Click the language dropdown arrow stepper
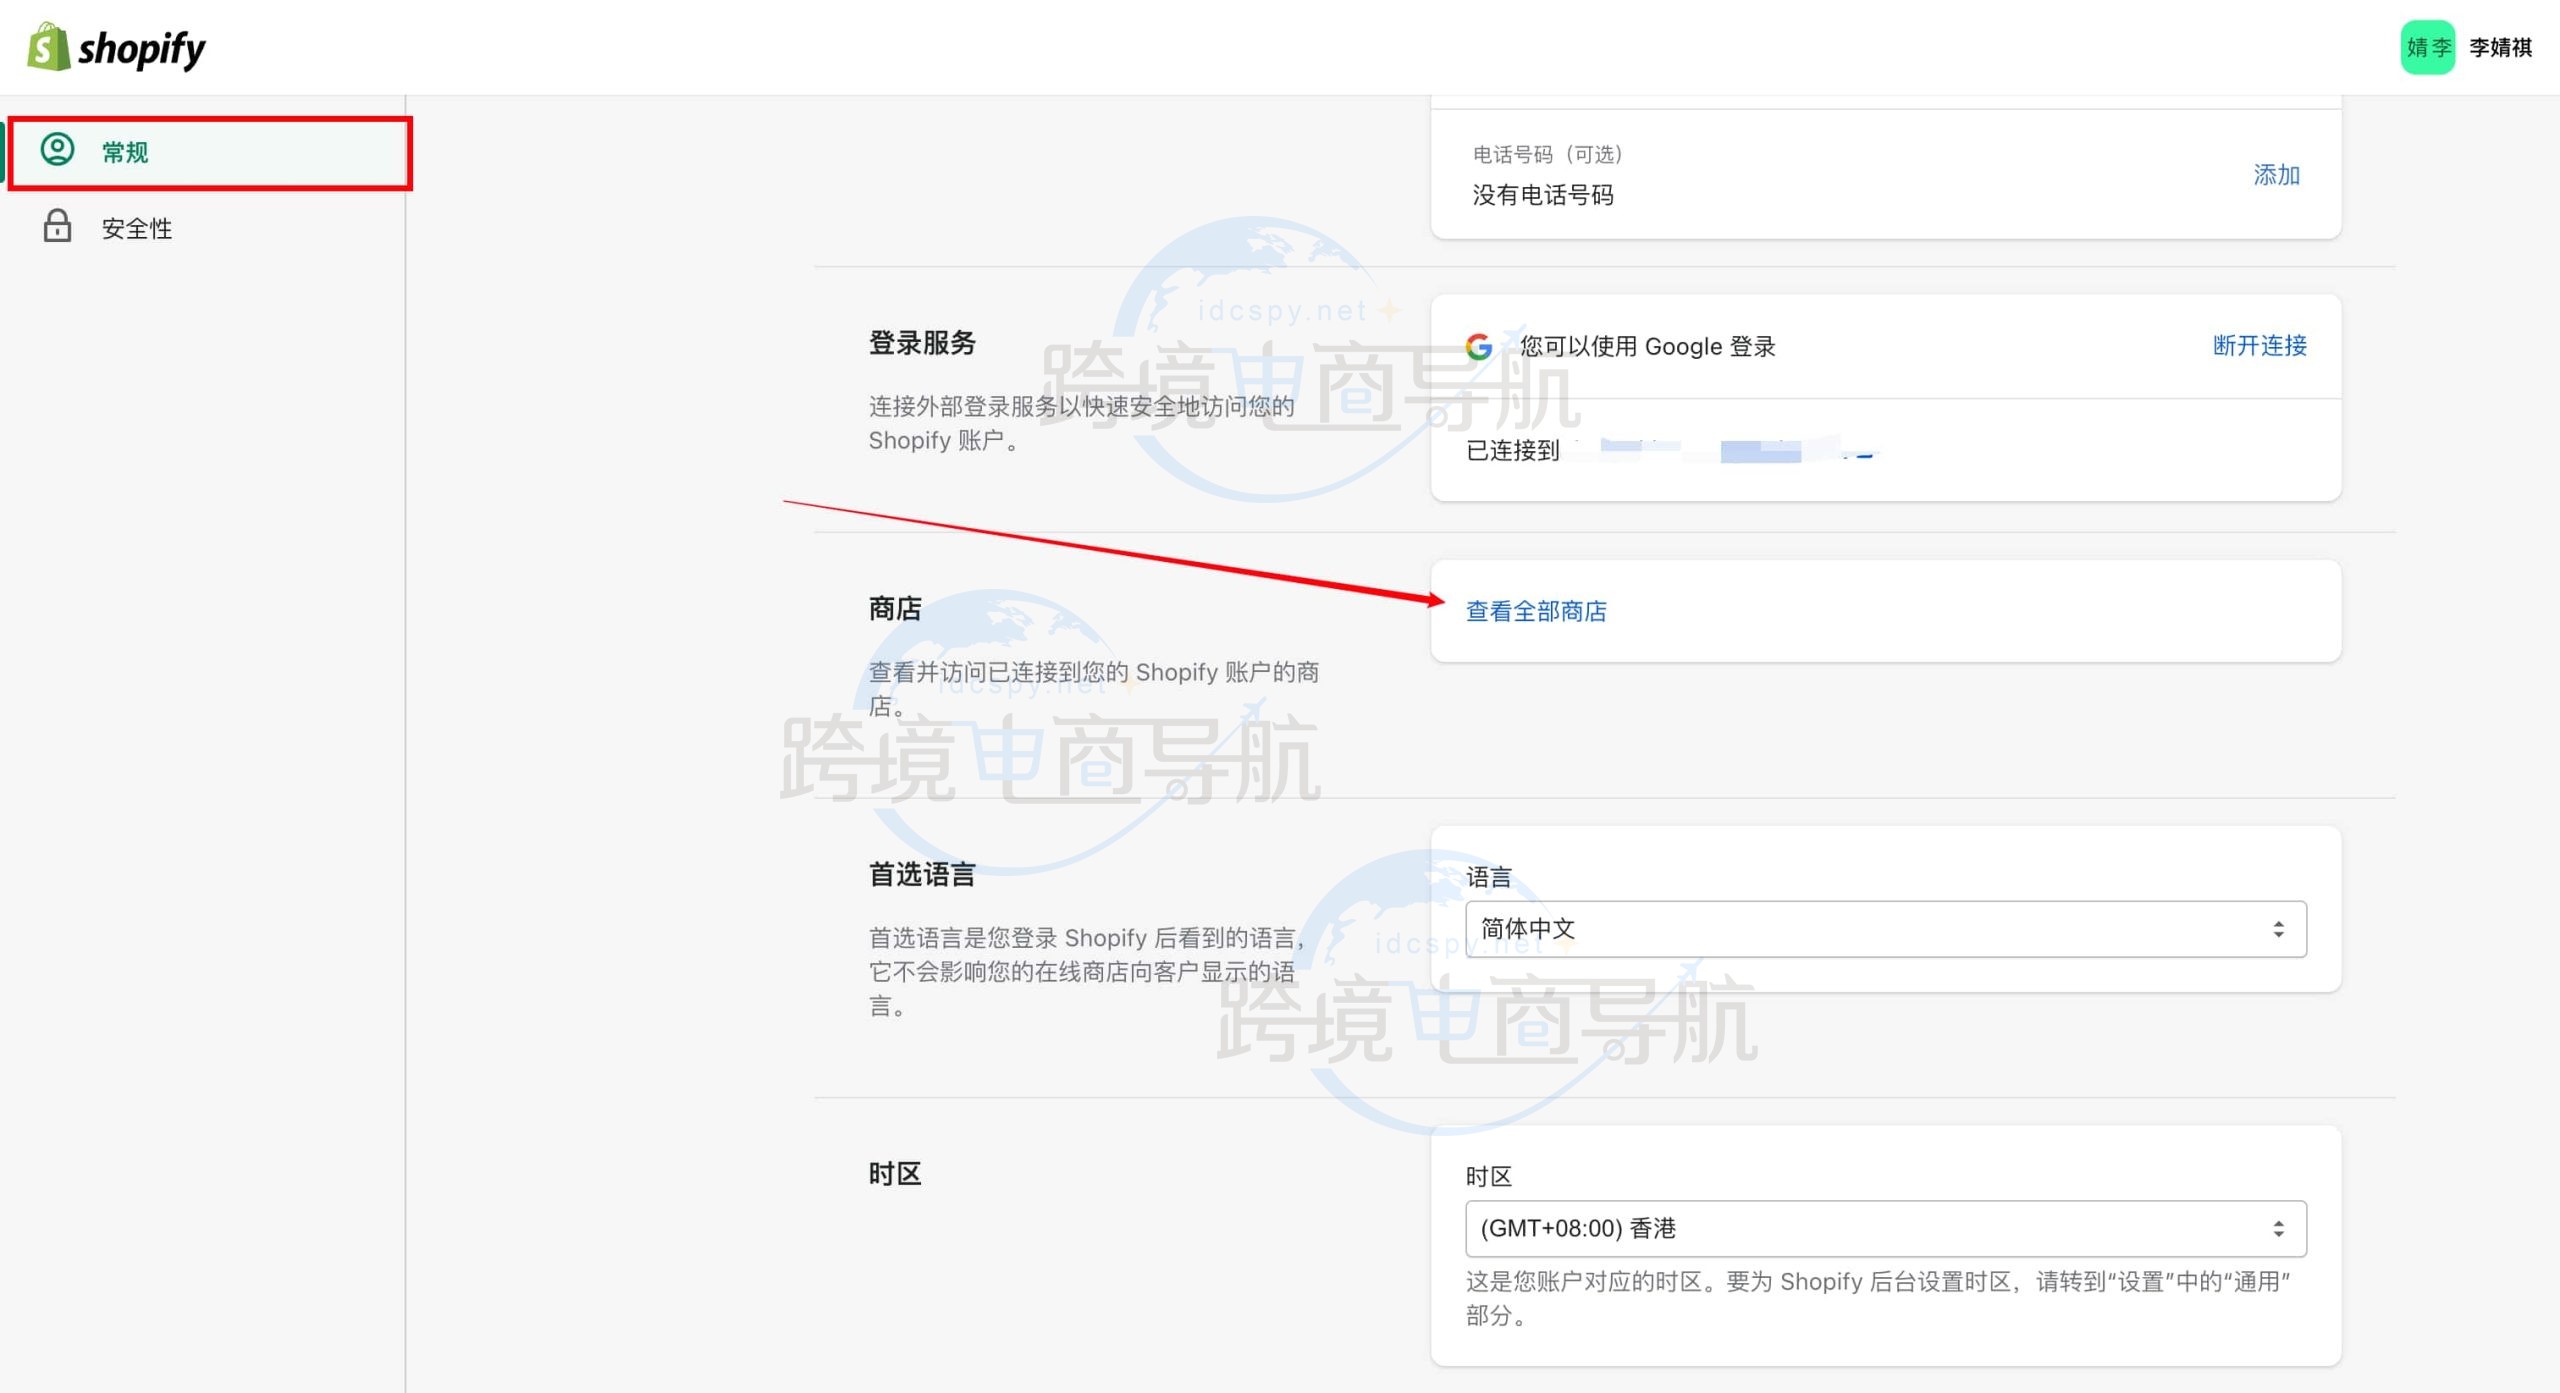The image size is (2560, 1393). [x=2278, y=929]
